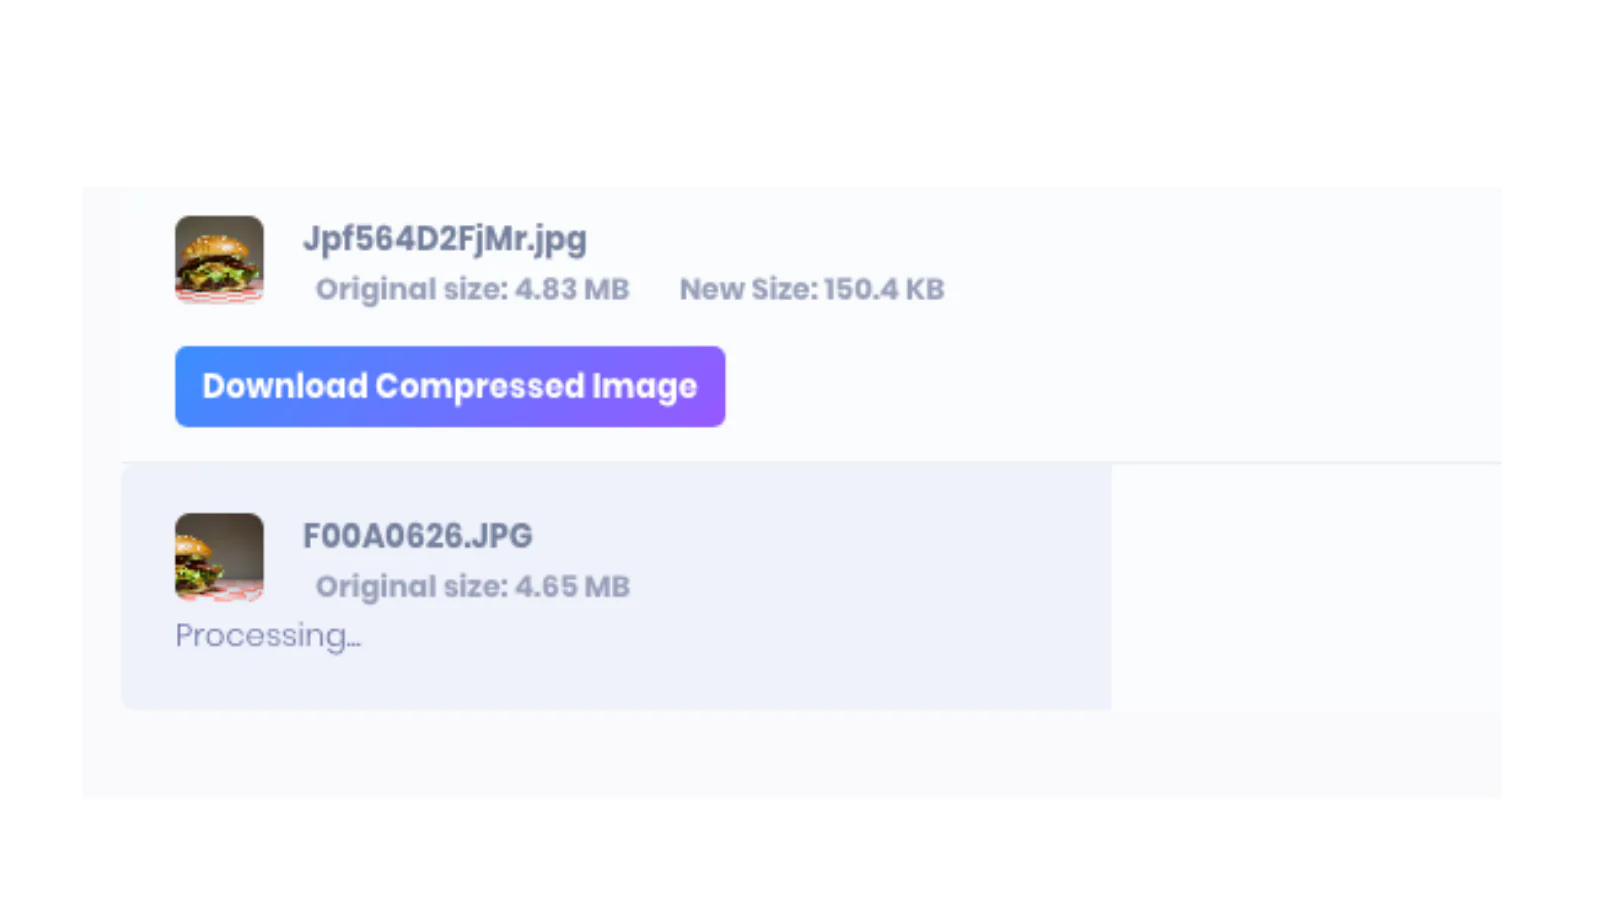Click the blank white area beneath the results panel
Image resolution: width=1600 pixels, height=900 pixels.
click(800, 850)
